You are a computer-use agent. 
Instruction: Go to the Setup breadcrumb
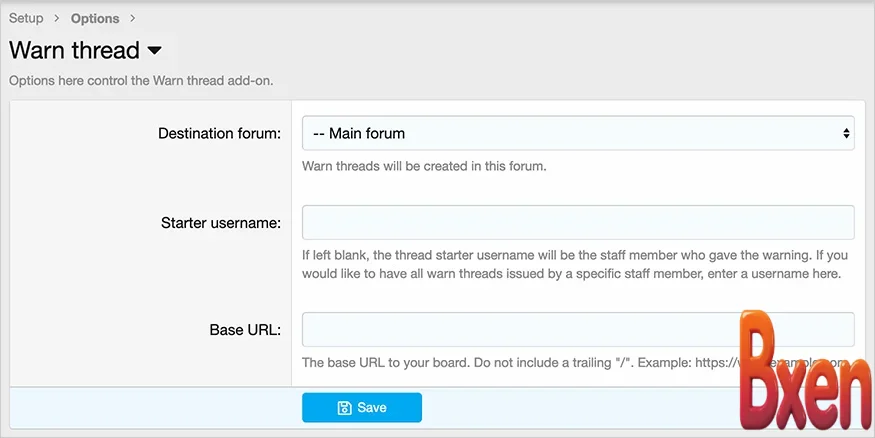[26, 19]
